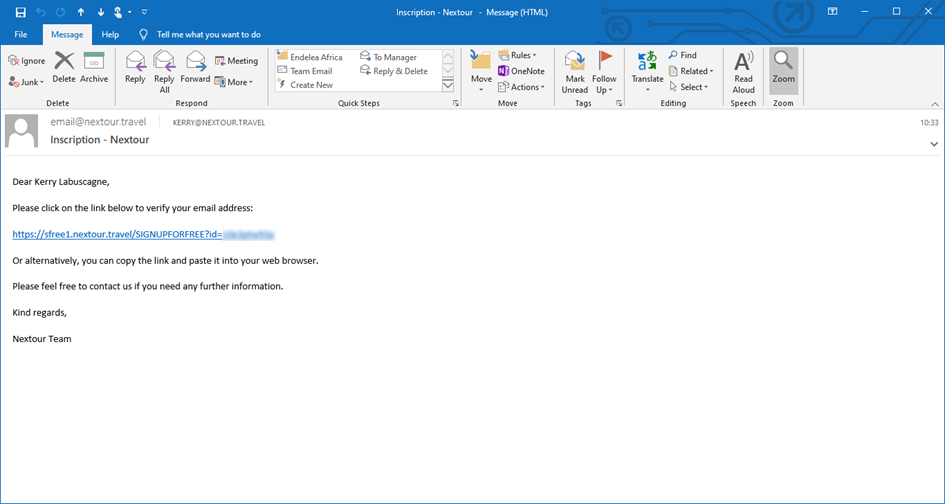Click the subject line Inscription - Nextour
Screen dimensions: 945x504
99,140
